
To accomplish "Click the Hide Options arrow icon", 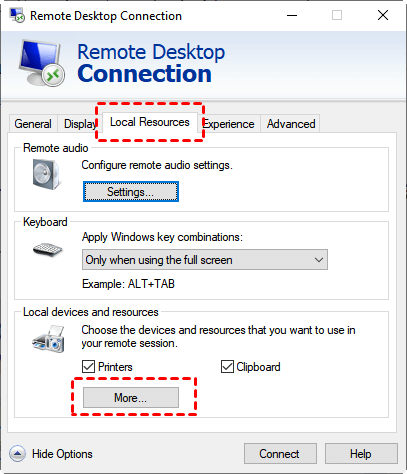I will click(17, 453).
